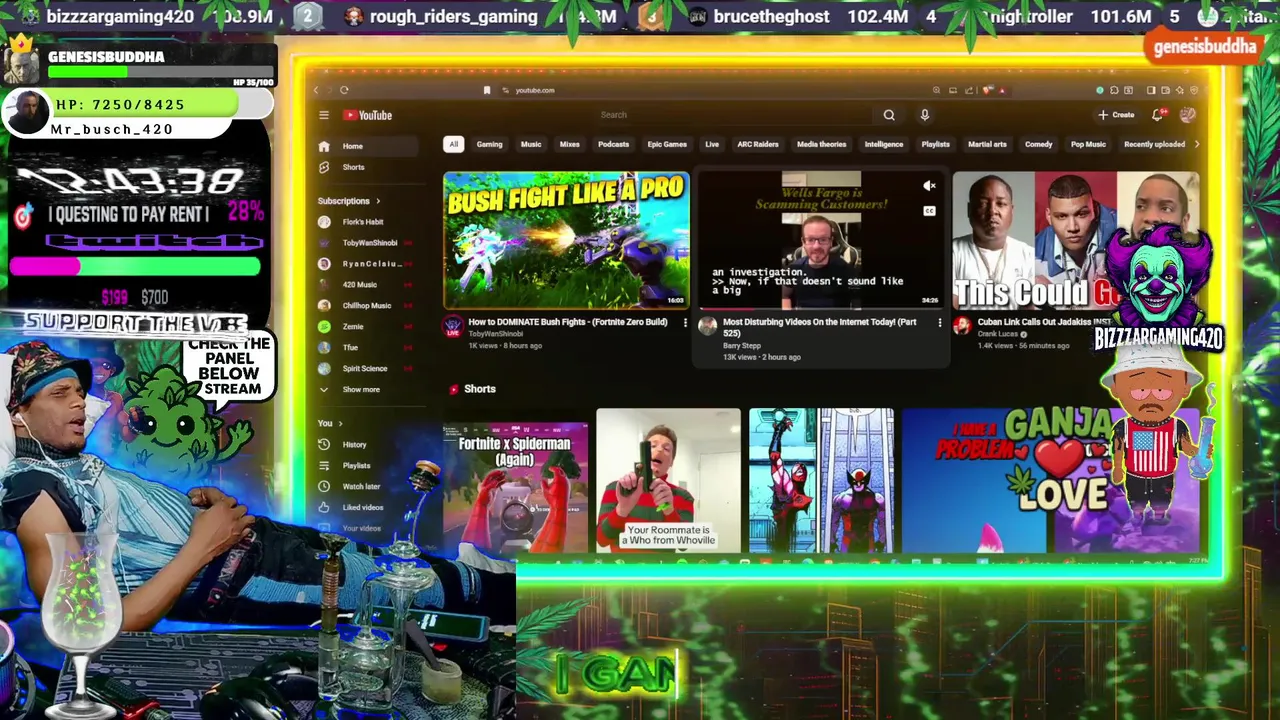Open the account avatar menu
This screenshot has height=720, width=1280.
pyautogui.click(x=1188, y=115)
